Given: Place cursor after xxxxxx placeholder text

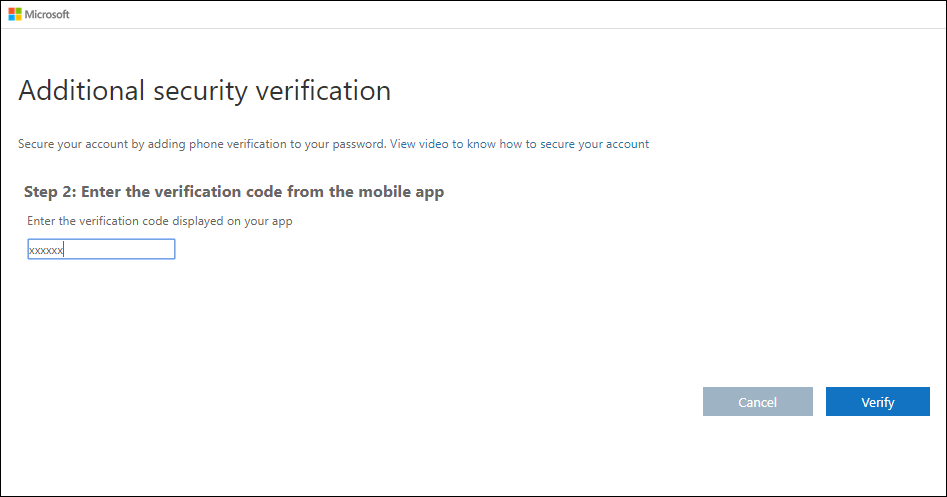Looking at the screenshot, I should click(x=65, y=250).
